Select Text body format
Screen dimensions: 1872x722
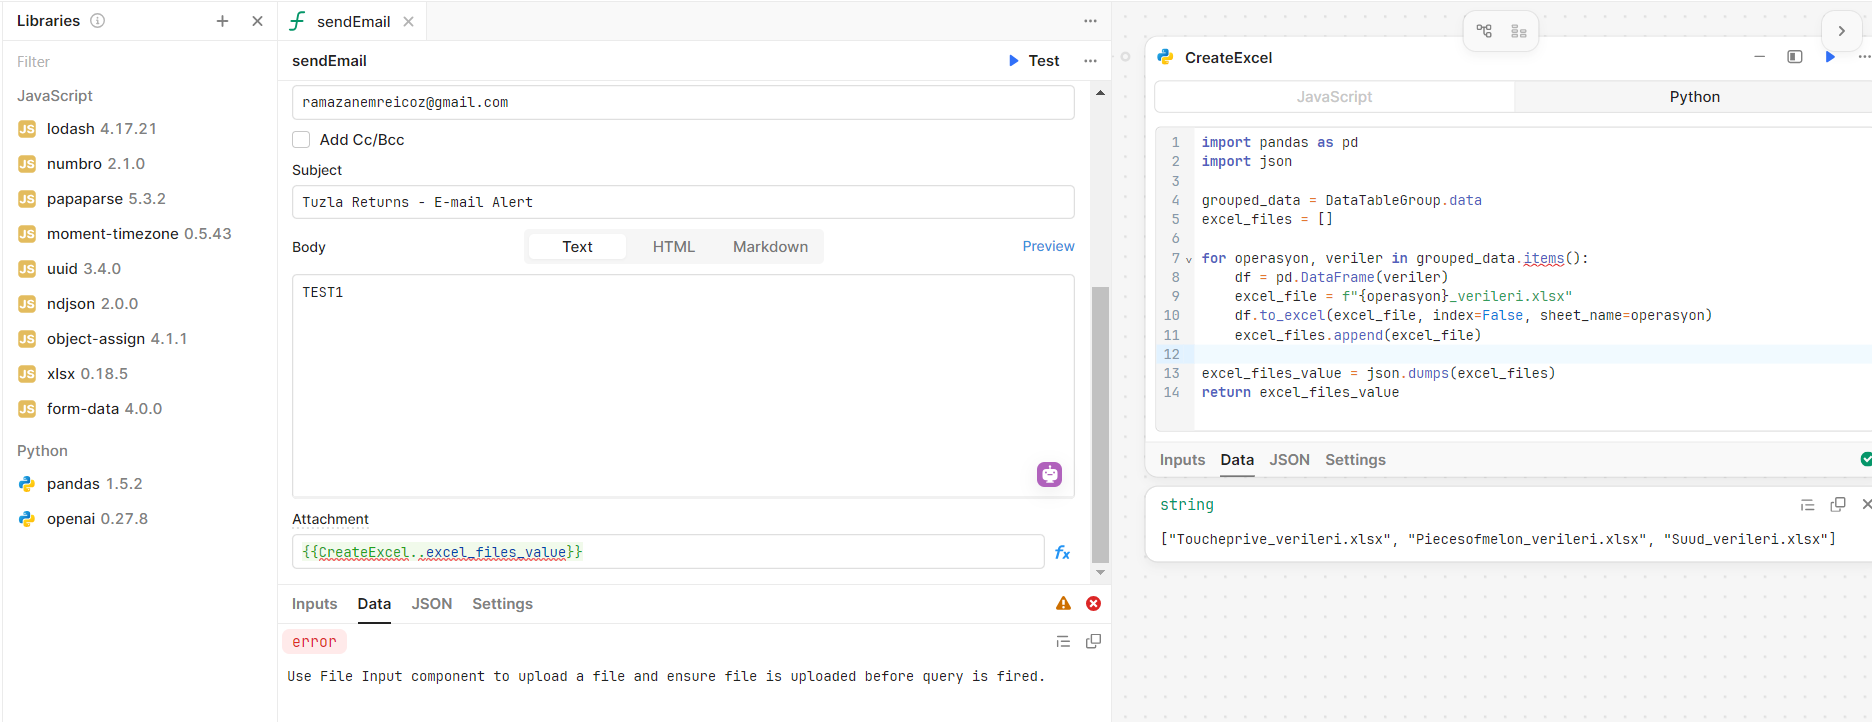tap(577, 247)
